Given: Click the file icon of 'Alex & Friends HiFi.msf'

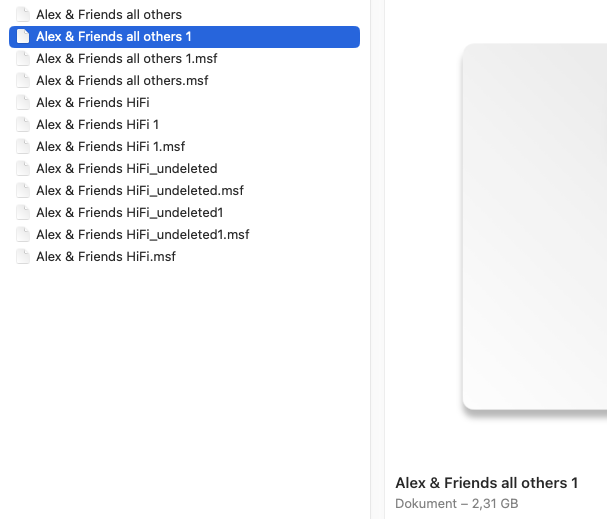Looking at the screenshot, I should pos(23,257).
